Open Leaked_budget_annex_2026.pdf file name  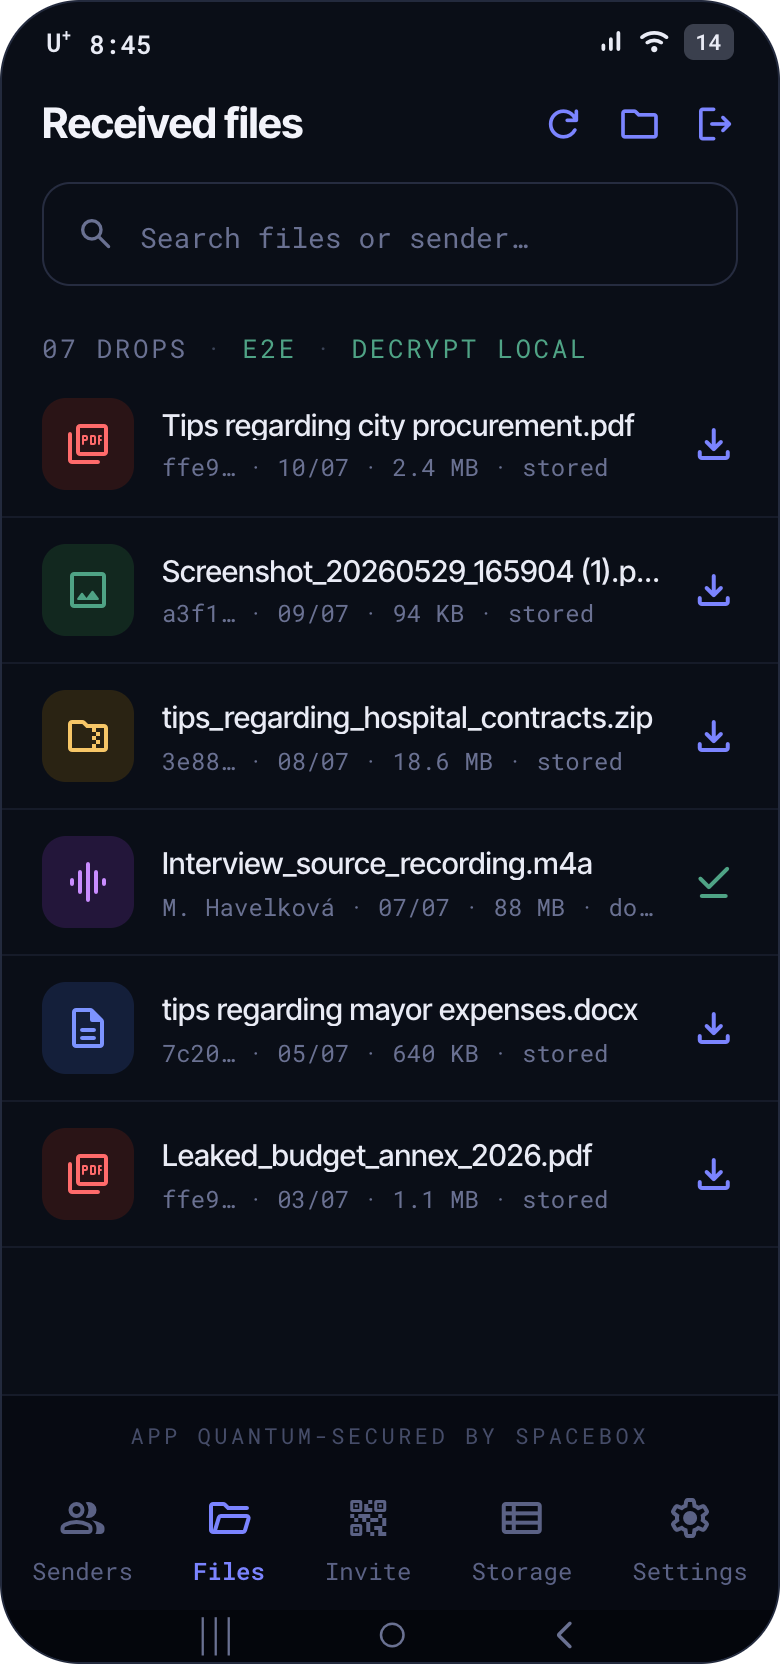point(377,1156)
